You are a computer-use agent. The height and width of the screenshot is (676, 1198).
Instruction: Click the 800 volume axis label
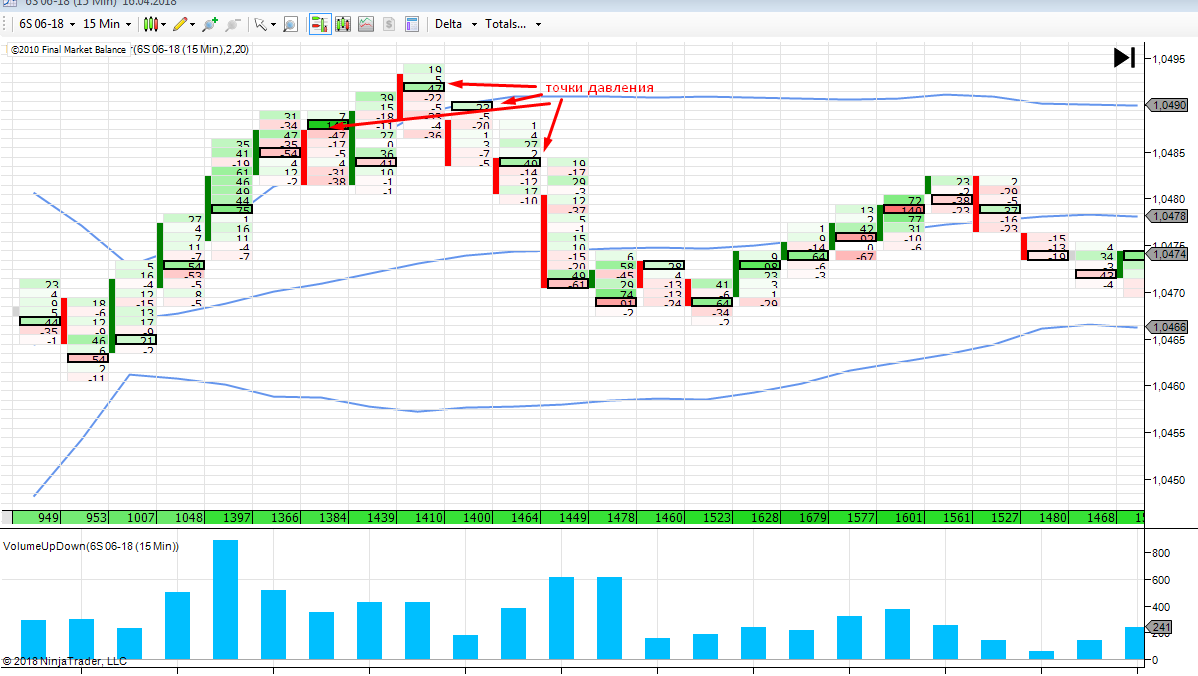coord(1161,553)
